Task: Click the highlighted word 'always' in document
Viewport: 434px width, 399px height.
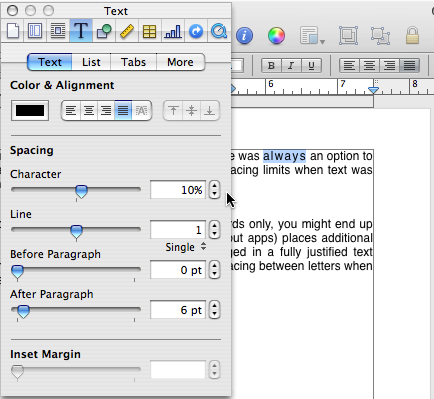Action: pos(284,156)
